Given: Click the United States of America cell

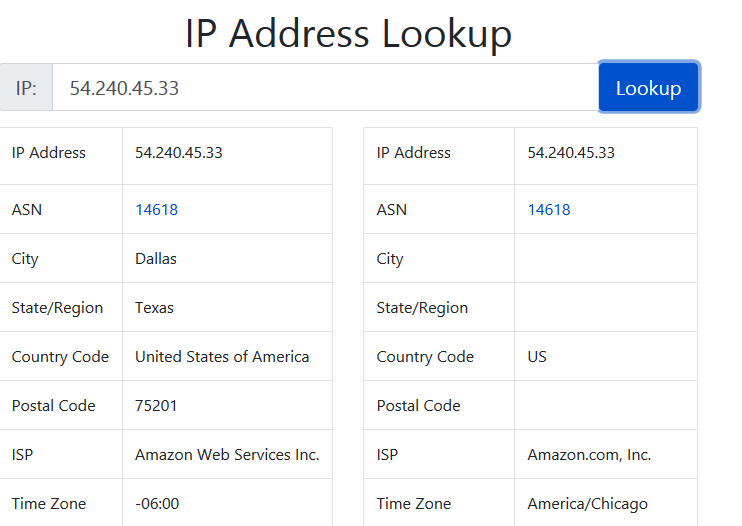Looking at the screenshot, I should click(x=222, y=357).
